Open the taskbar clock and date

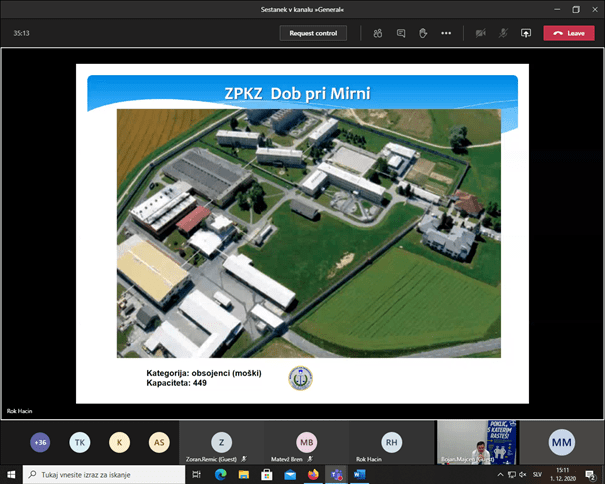(x=563, y=474)
